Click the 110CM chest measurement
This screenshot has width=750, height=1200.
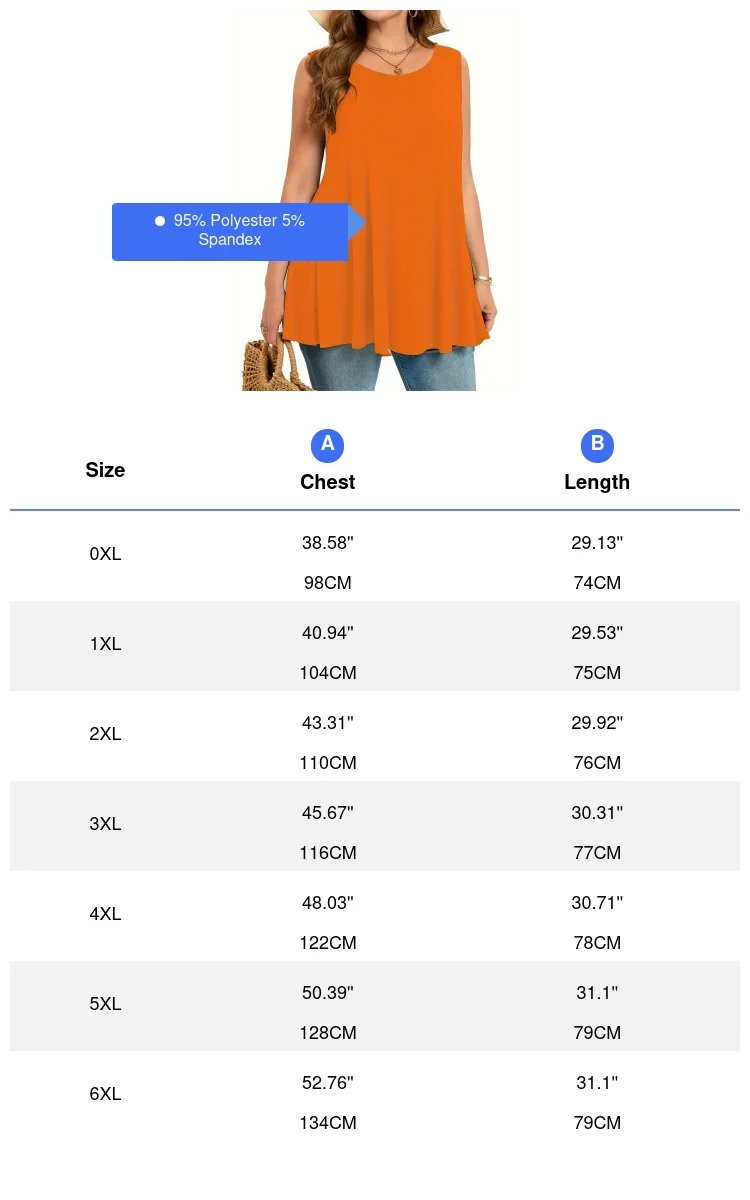point(327,763)
